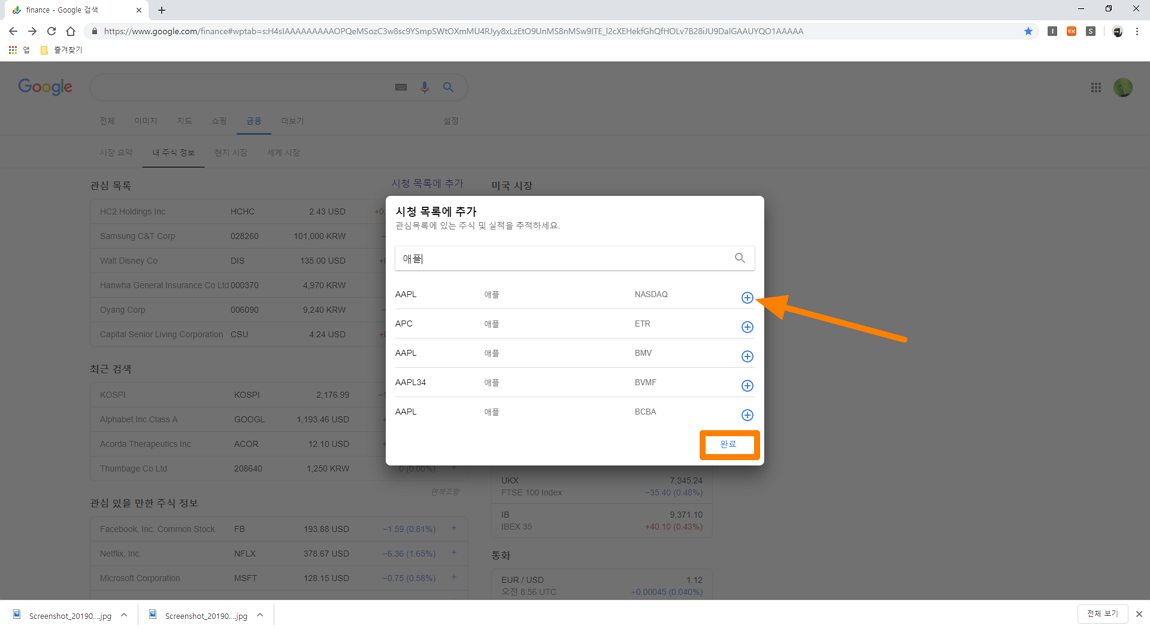Screen dimensions: 1150x629
Task: Click the browser address bar URL
Action: [453, 31]
